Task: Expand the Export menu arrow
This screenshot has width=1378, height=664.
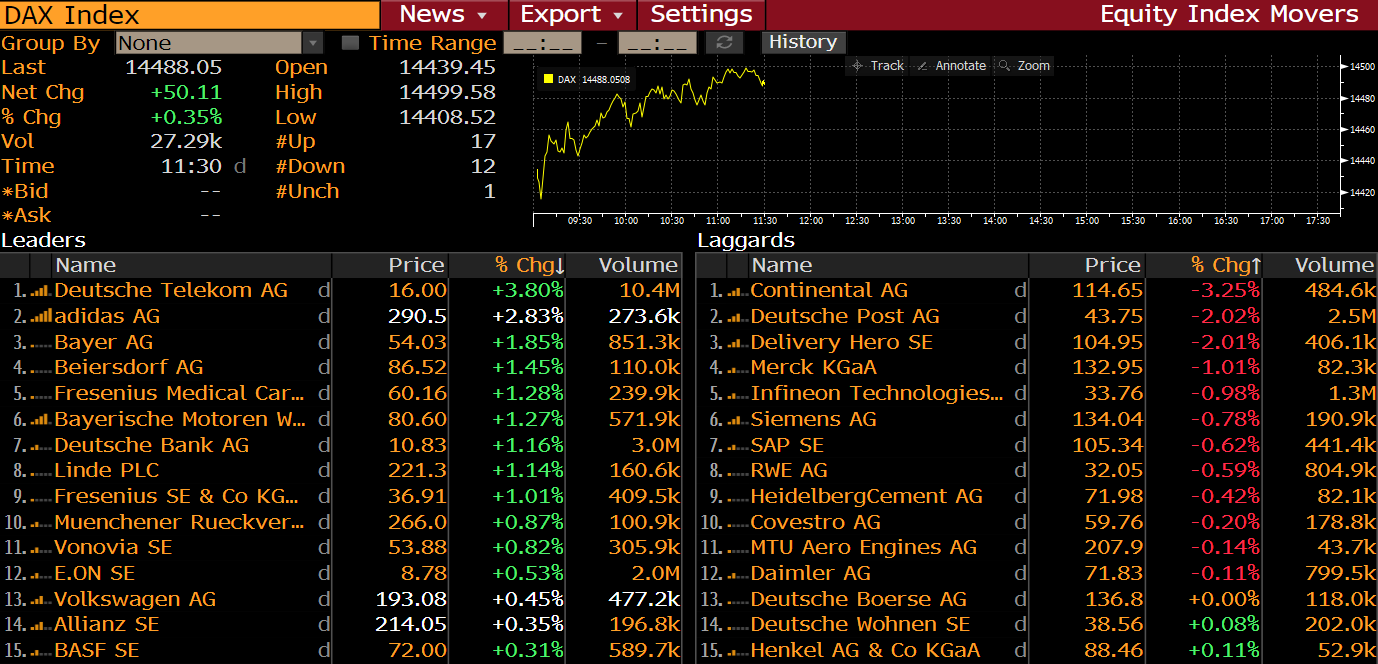Action: pos(618,15)
